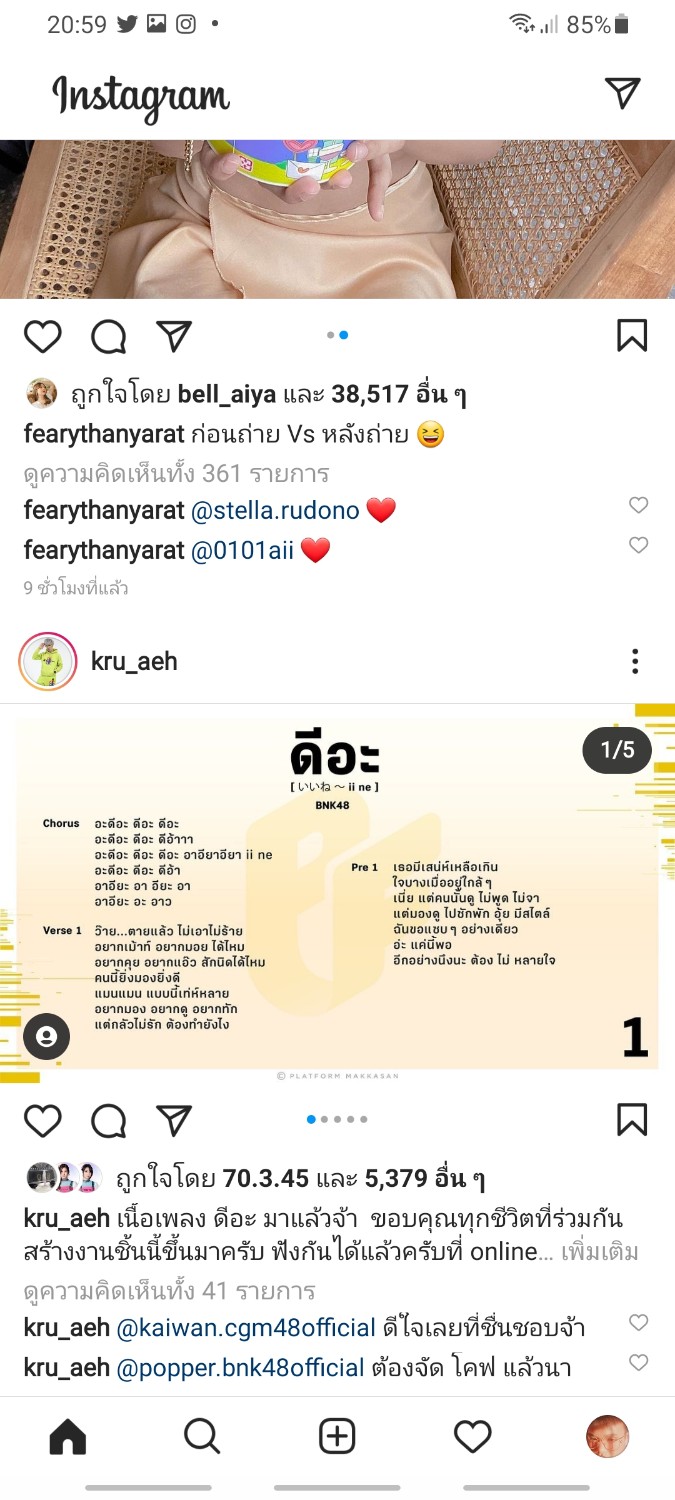Open kru_aeh post options three-dot menu
Screen dimensions: 675x1500
(635, 661)
